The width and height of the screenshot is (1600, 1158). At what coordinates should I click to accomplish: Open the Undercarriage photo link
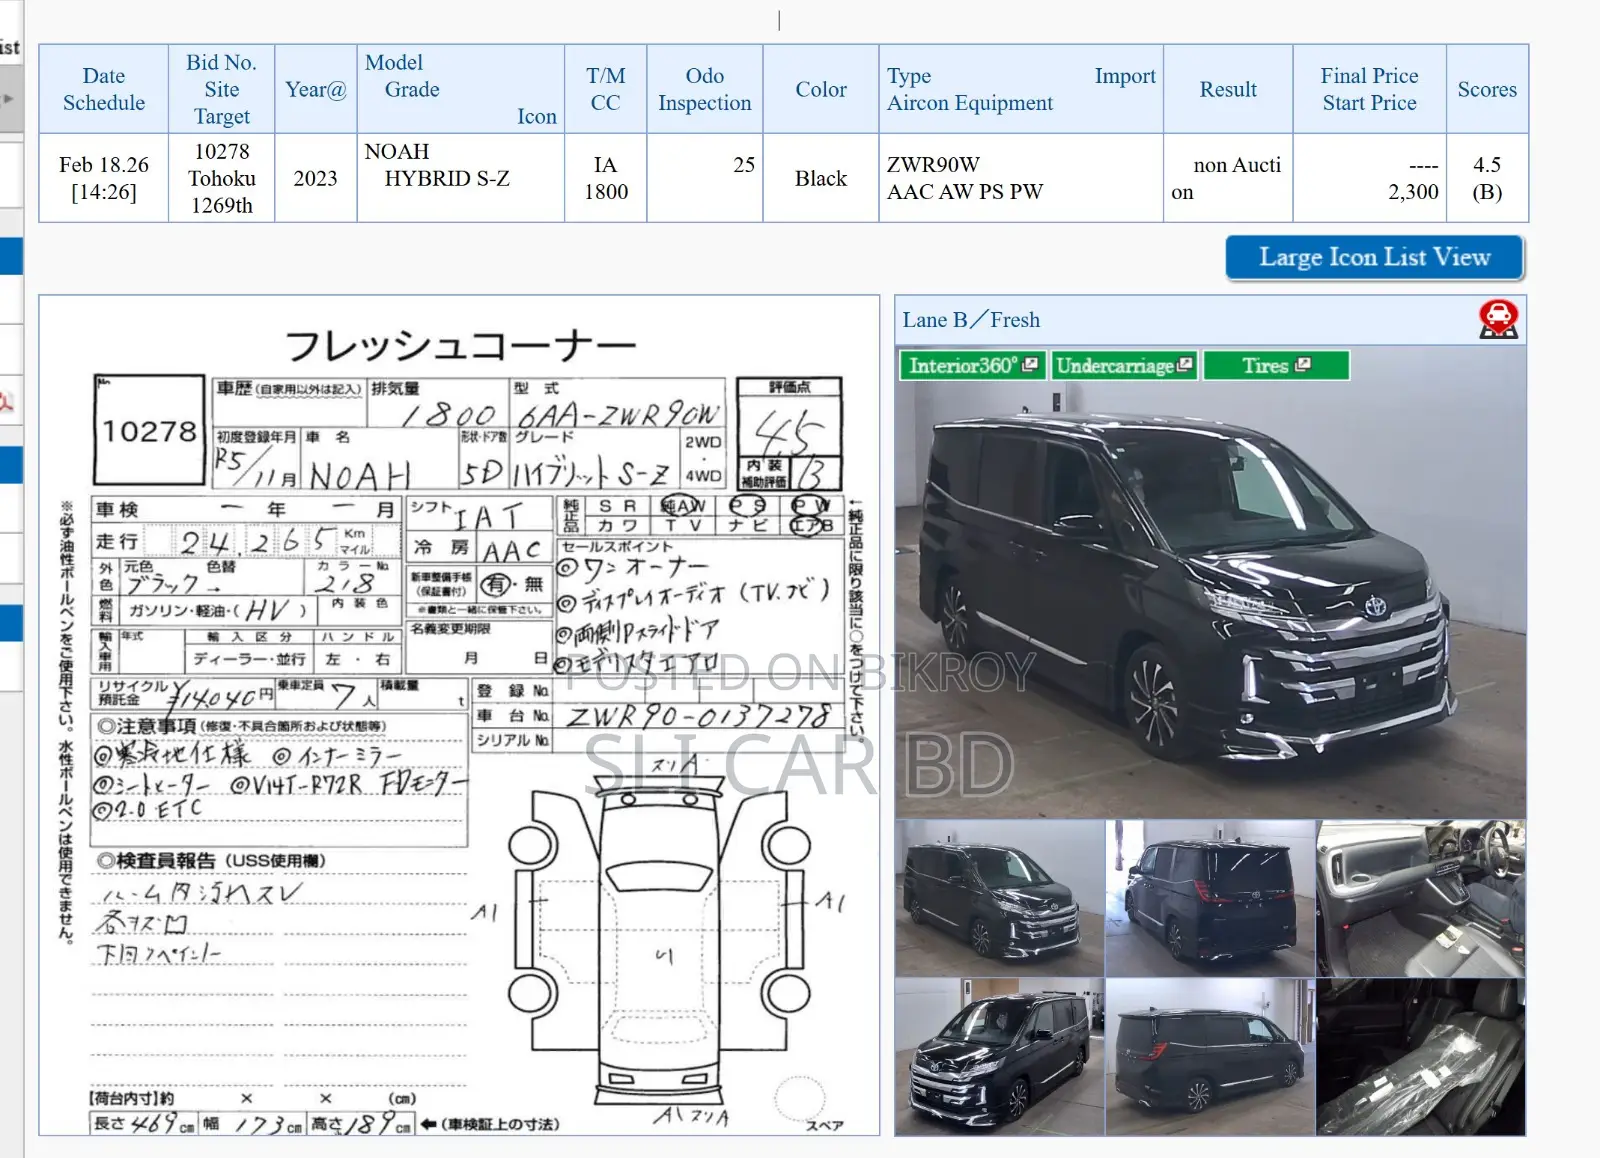[1124, 366]
